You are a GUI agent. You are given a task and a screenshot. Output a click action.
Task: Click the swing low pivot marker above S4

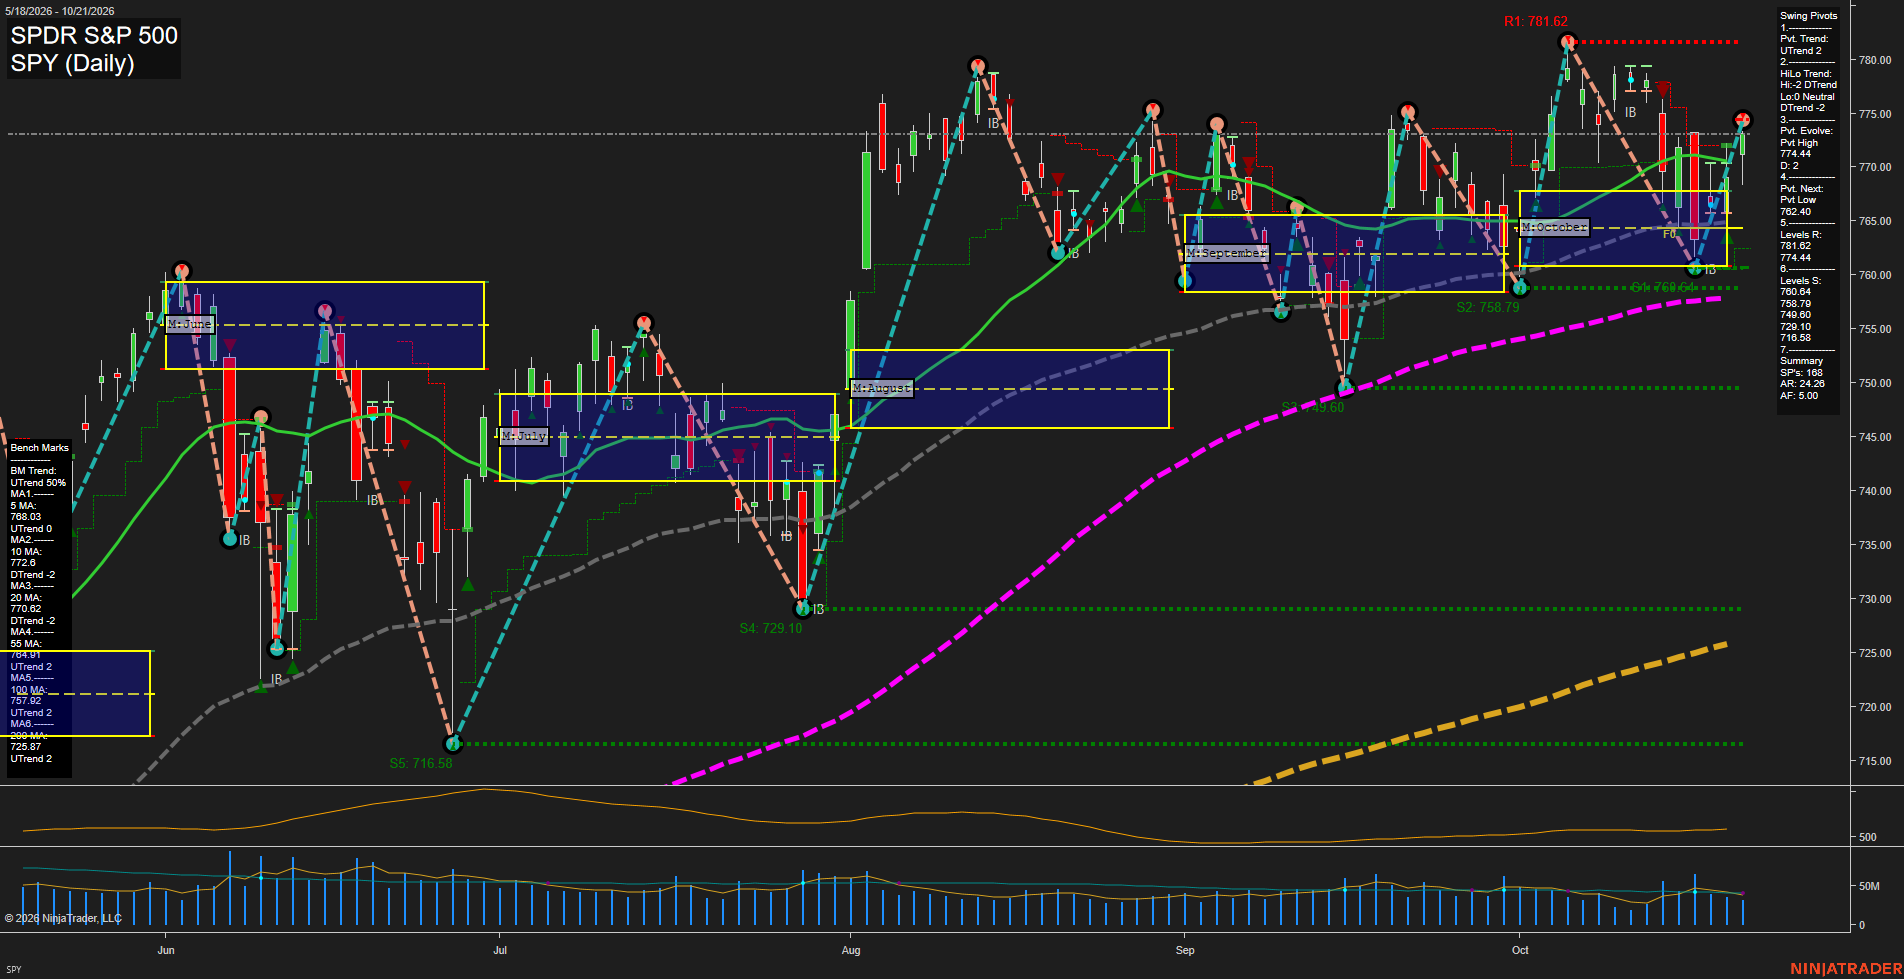(802, 608)
